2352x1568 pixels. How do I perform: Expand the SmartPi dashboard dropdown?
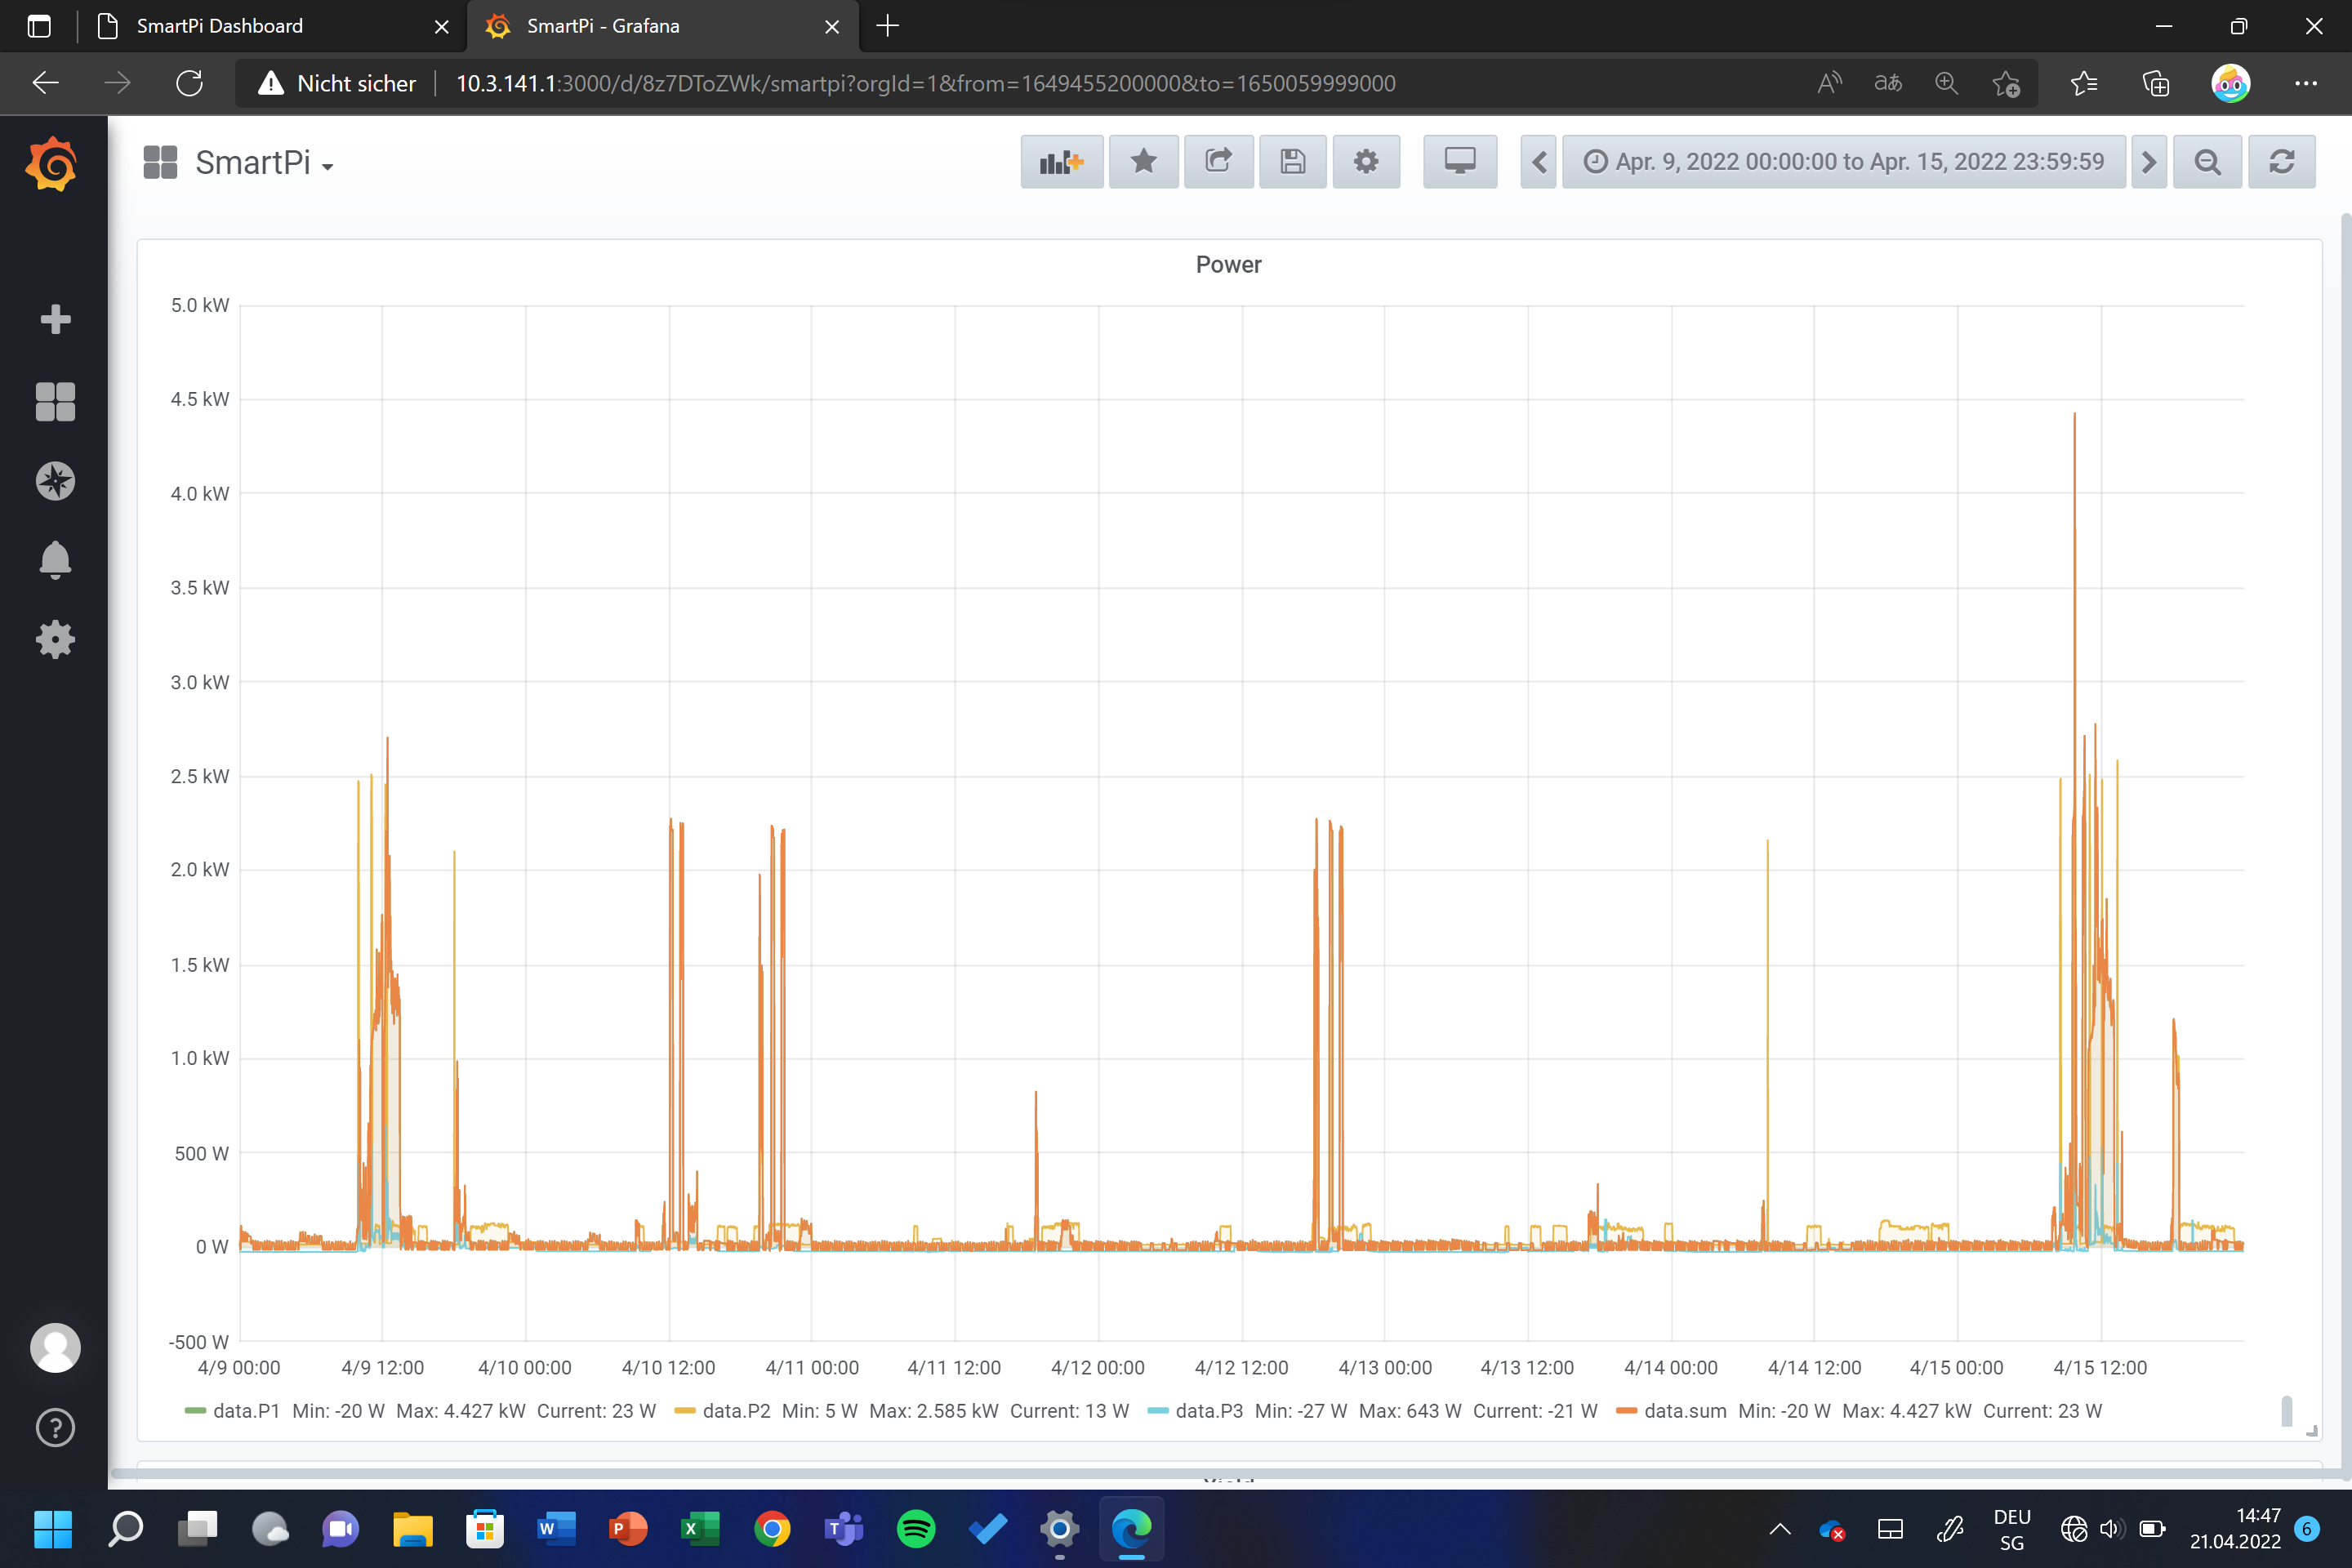264,163
